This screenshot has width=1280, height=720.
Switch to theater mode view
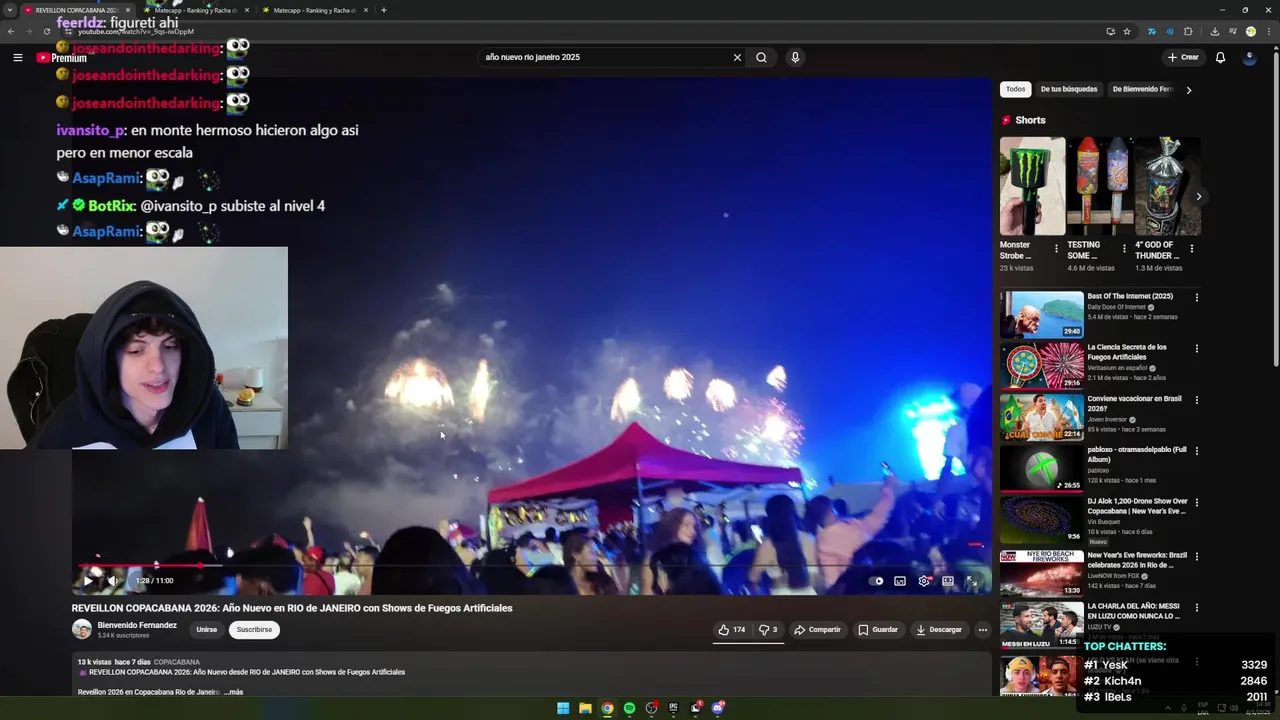tap(948, 581)
